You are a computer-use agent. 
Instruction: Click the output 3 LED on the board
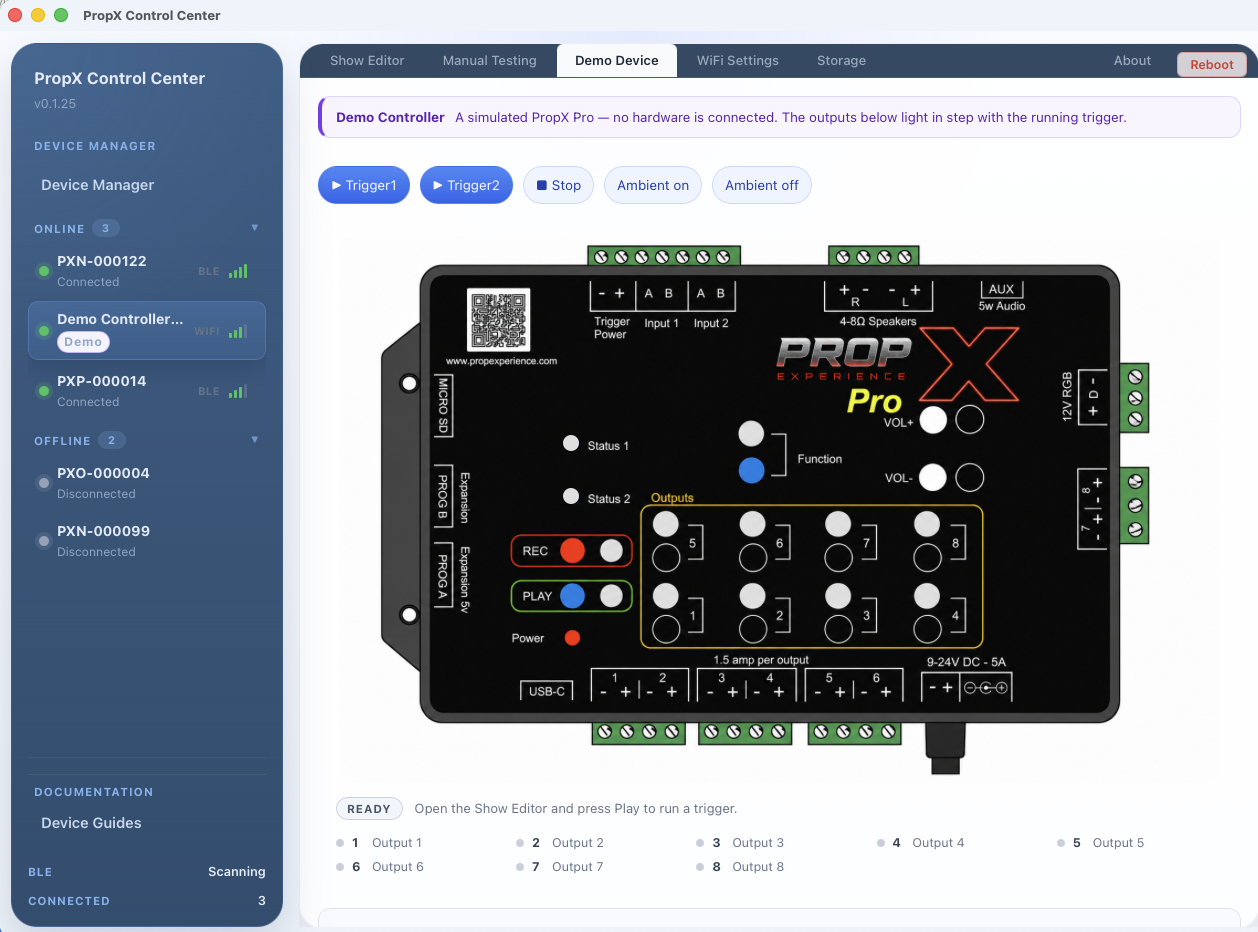pos(838,597)
